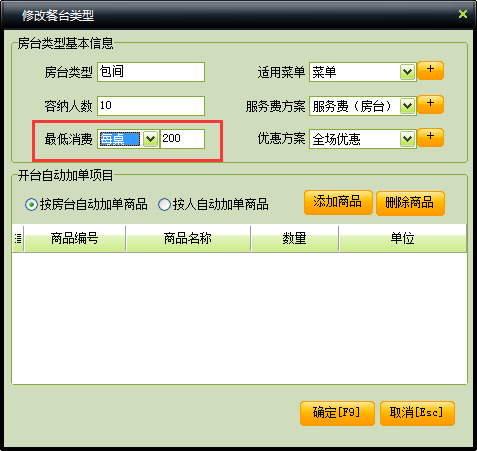
Task: Click the 单位 column header
Action: tap(403, 239)
